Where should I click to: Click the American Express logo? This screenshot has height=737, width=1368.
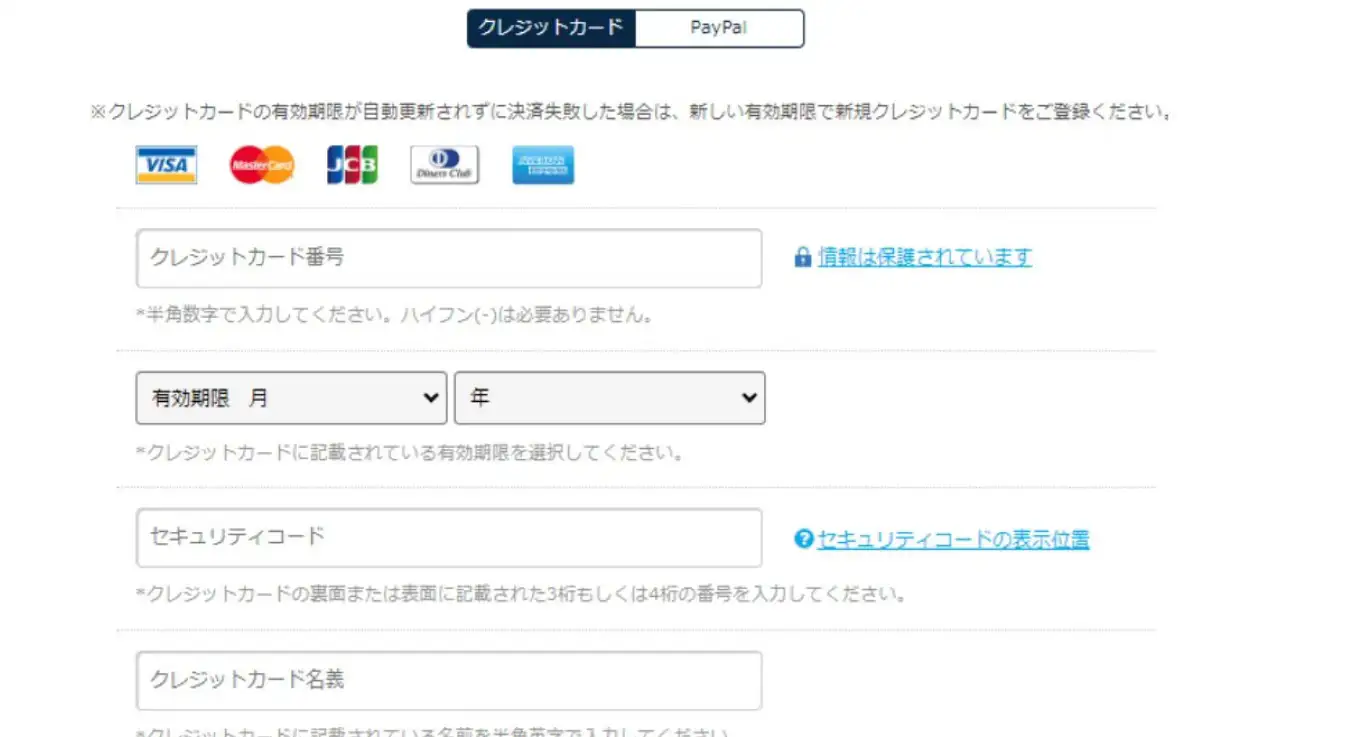tap(543, 165)
